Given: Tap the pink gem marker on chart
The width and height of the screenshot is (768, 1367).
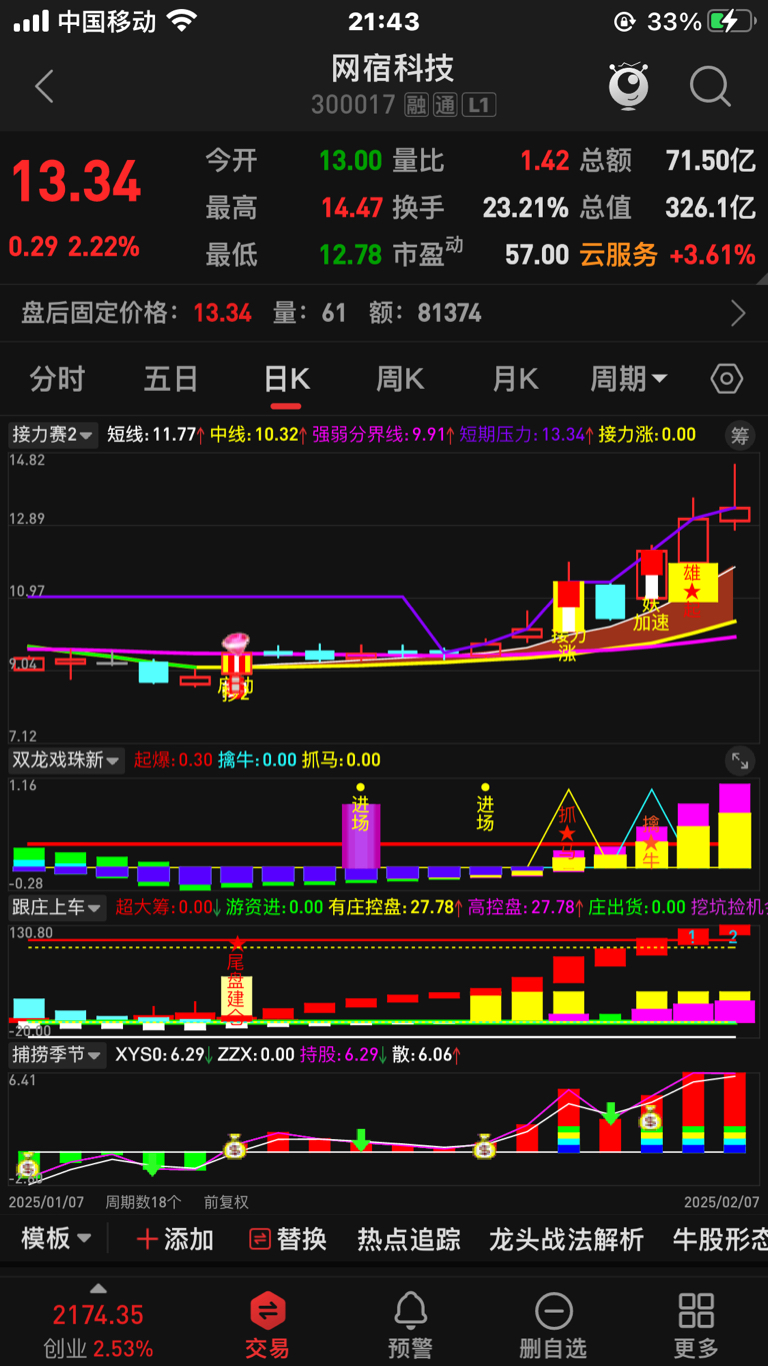Looking at the screenshot, I should [236, 644].
